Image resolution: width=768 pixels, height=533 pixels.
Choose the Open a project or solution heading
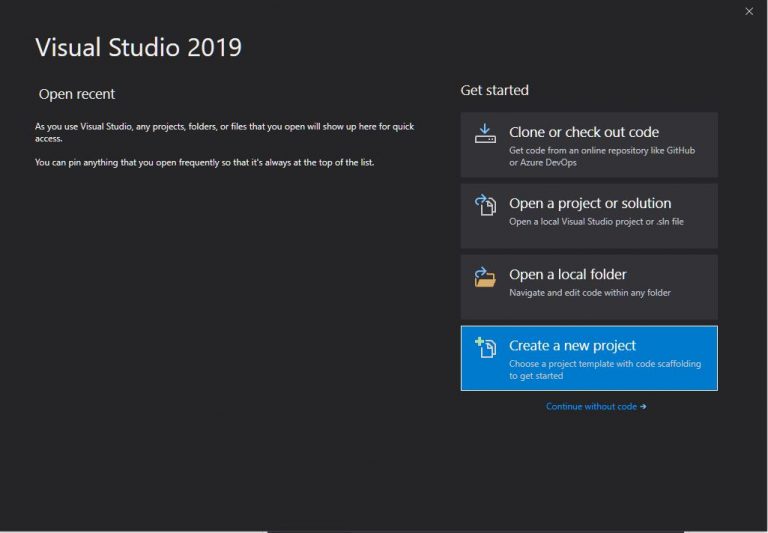coord(590,203)
